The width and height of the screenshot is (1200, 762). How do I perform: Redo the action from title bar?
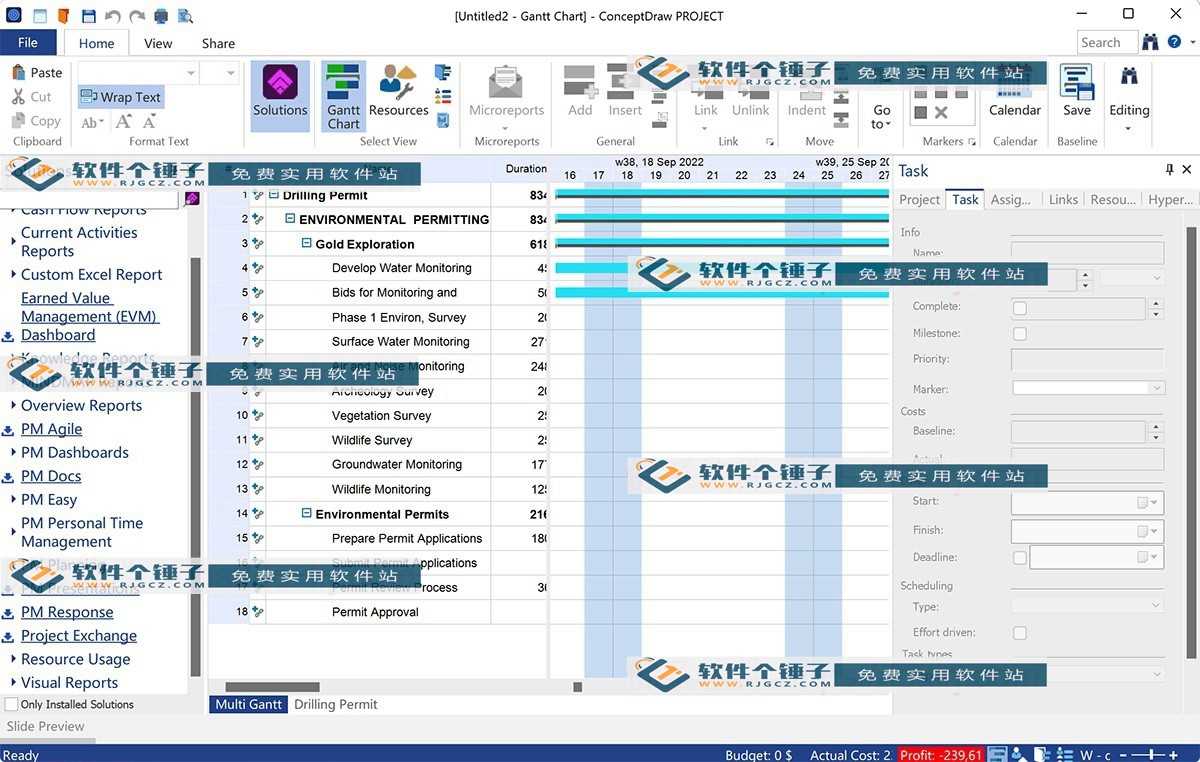pos(137,16)
